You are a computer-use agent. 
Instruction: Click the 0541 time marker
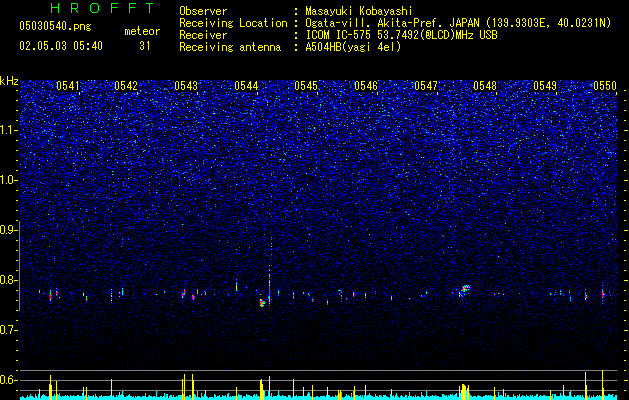[68, 86]
